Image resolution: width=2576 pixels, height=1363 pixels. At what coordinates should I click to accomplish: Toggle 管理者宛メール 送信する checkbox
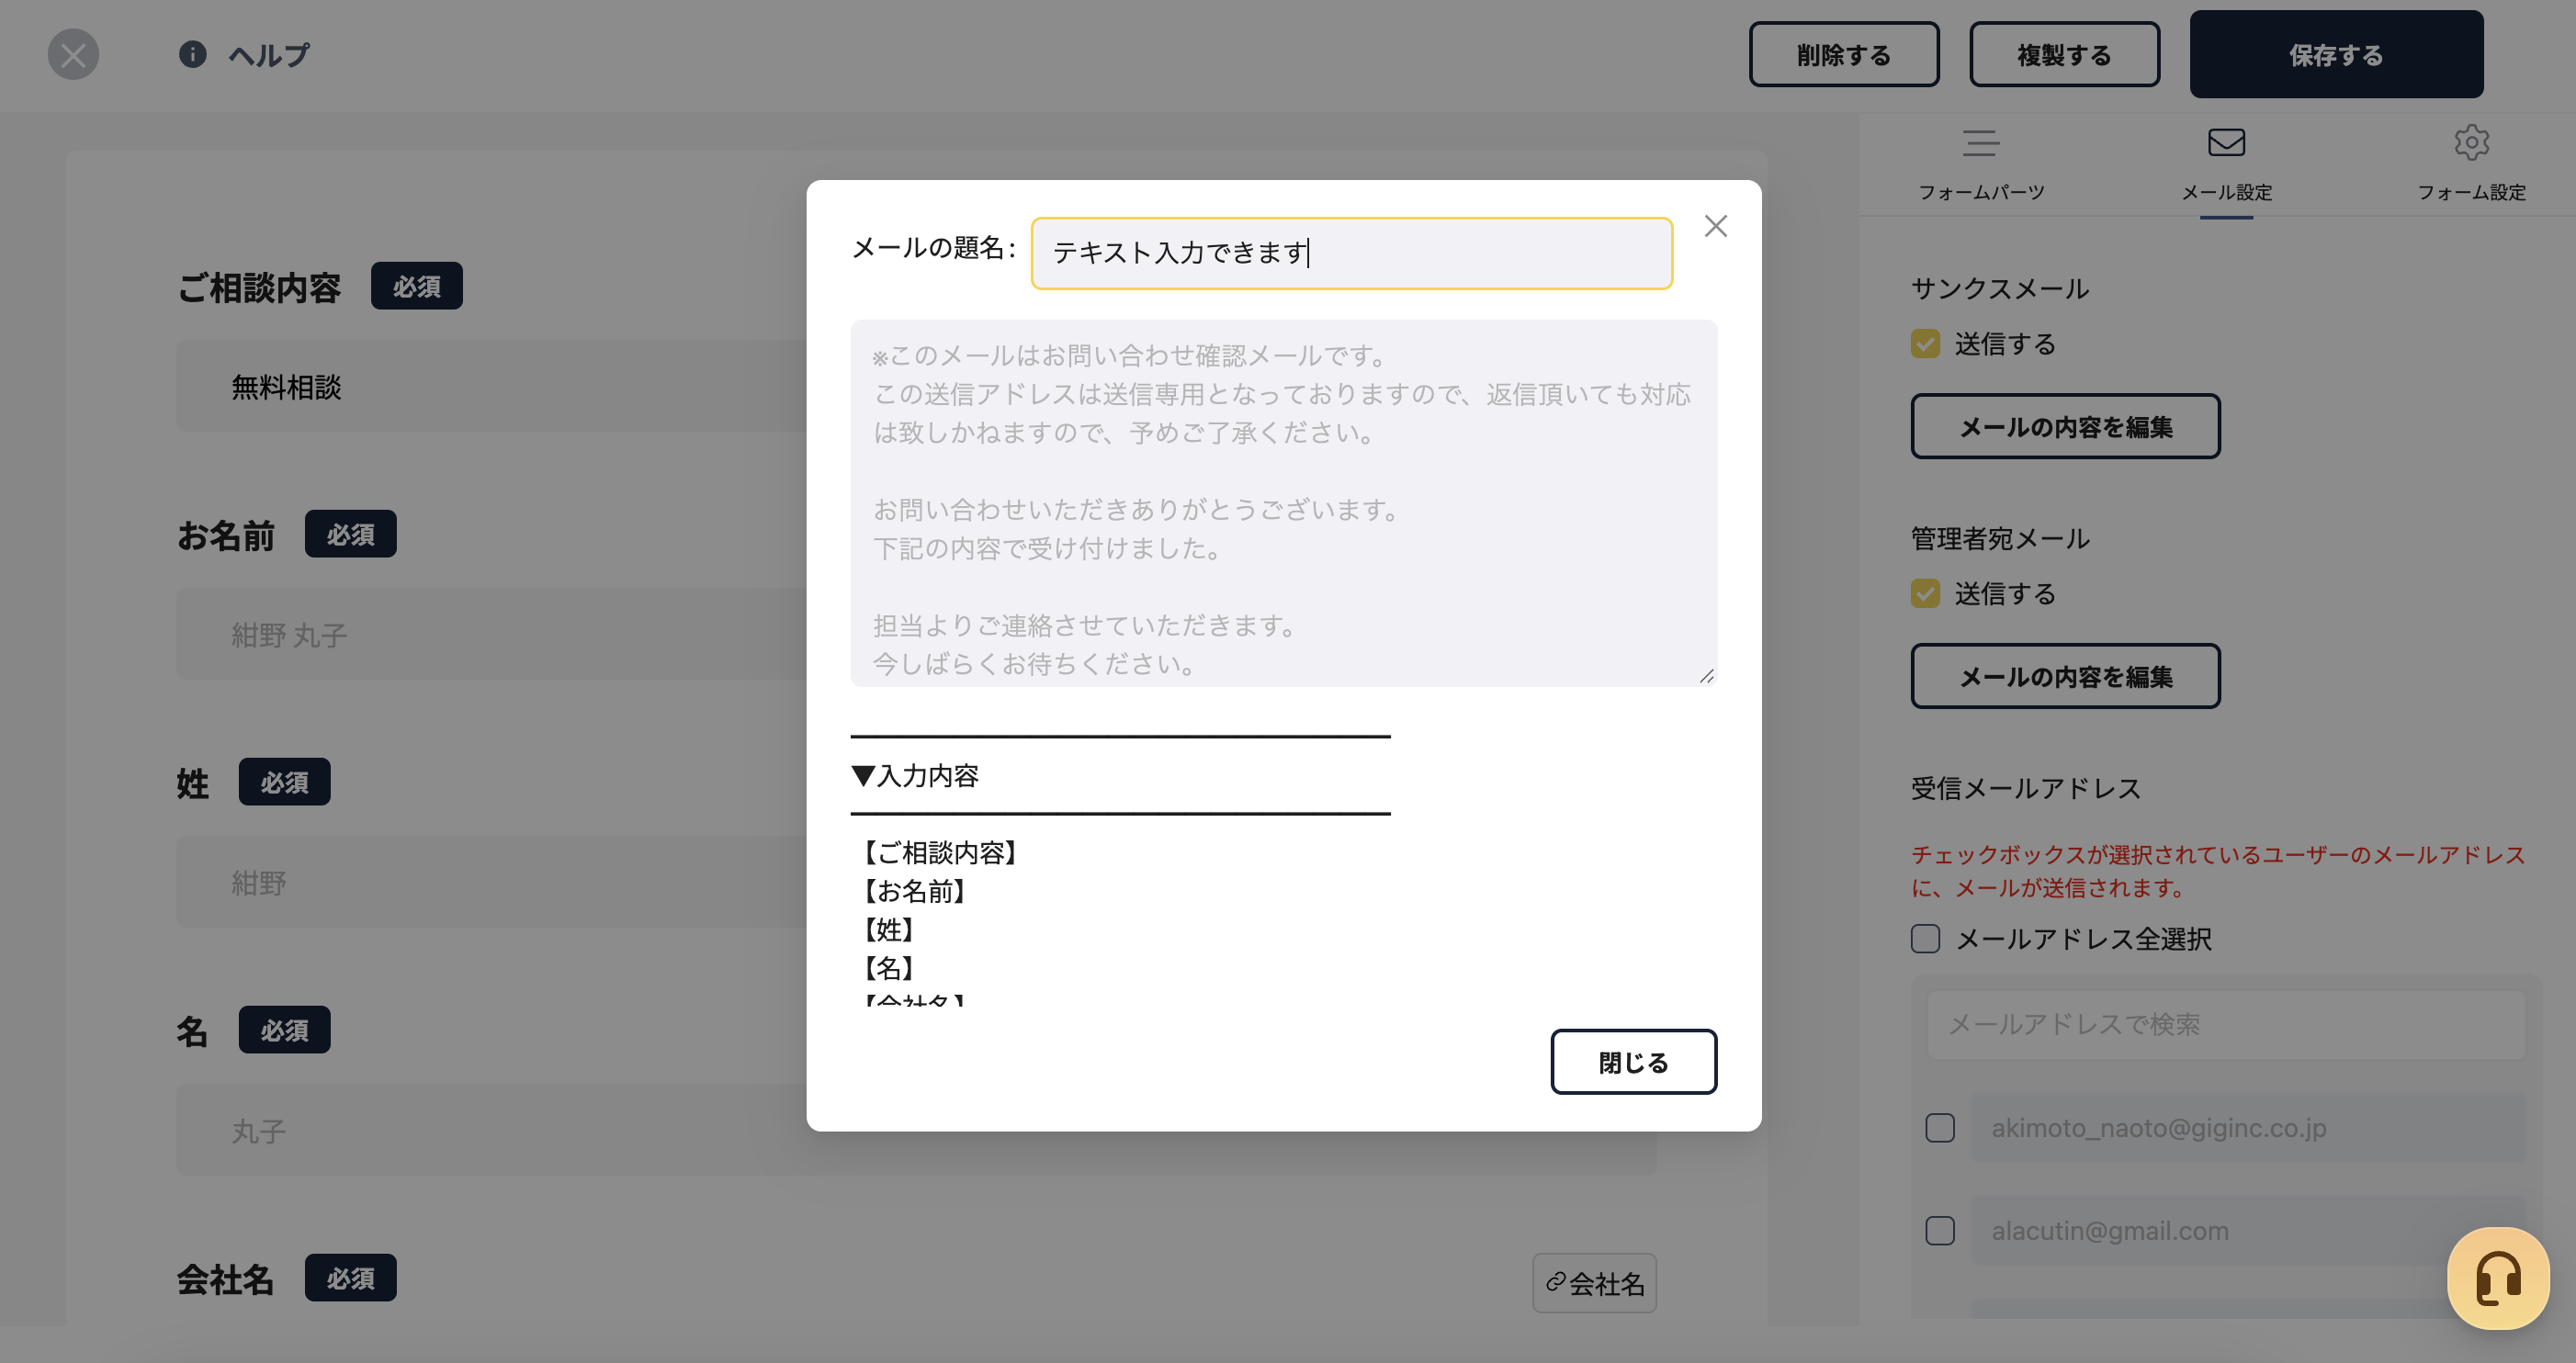point(1925,594)
